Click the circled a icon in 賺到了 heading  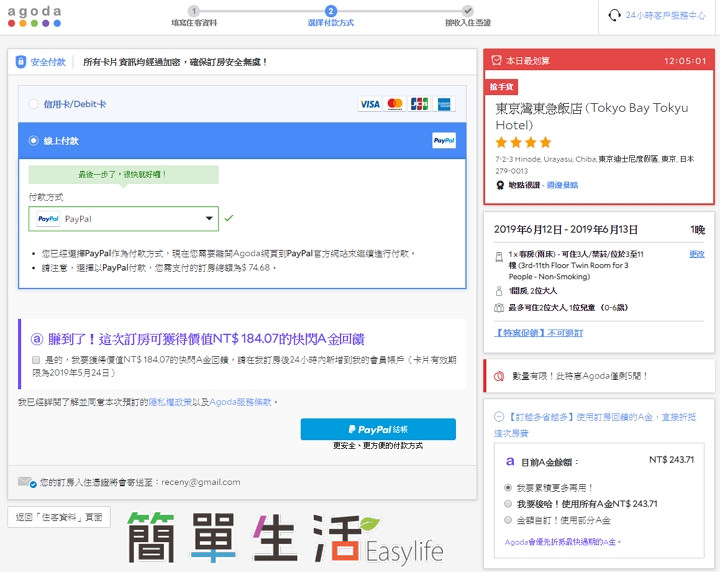37,339
